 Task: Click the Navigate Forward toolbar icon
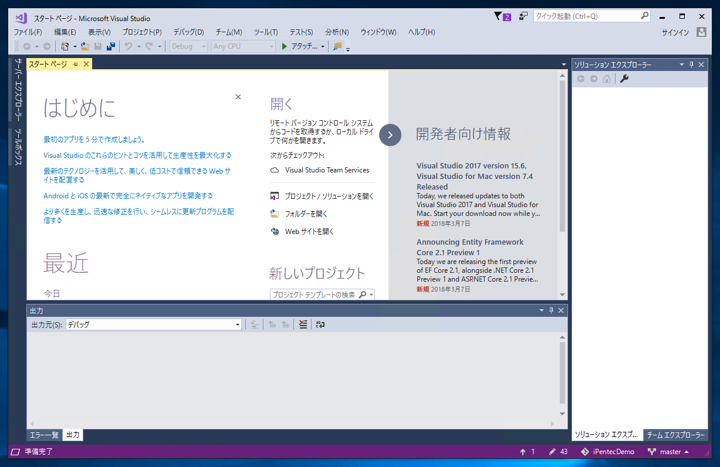pyautogui.click(x=46, y=46)
